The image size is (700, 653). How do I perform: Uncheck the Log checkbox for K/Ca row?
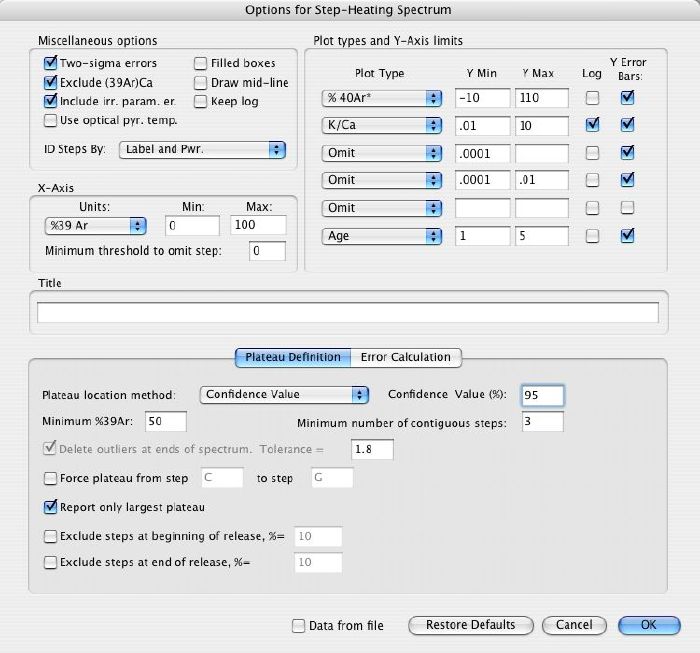click(x=592, y=125)
